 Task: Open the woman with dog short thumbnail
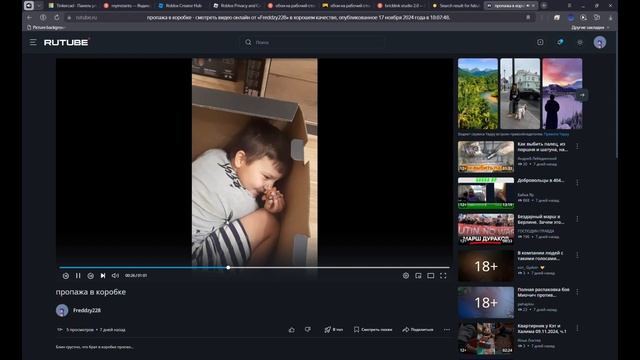(520, 93)
